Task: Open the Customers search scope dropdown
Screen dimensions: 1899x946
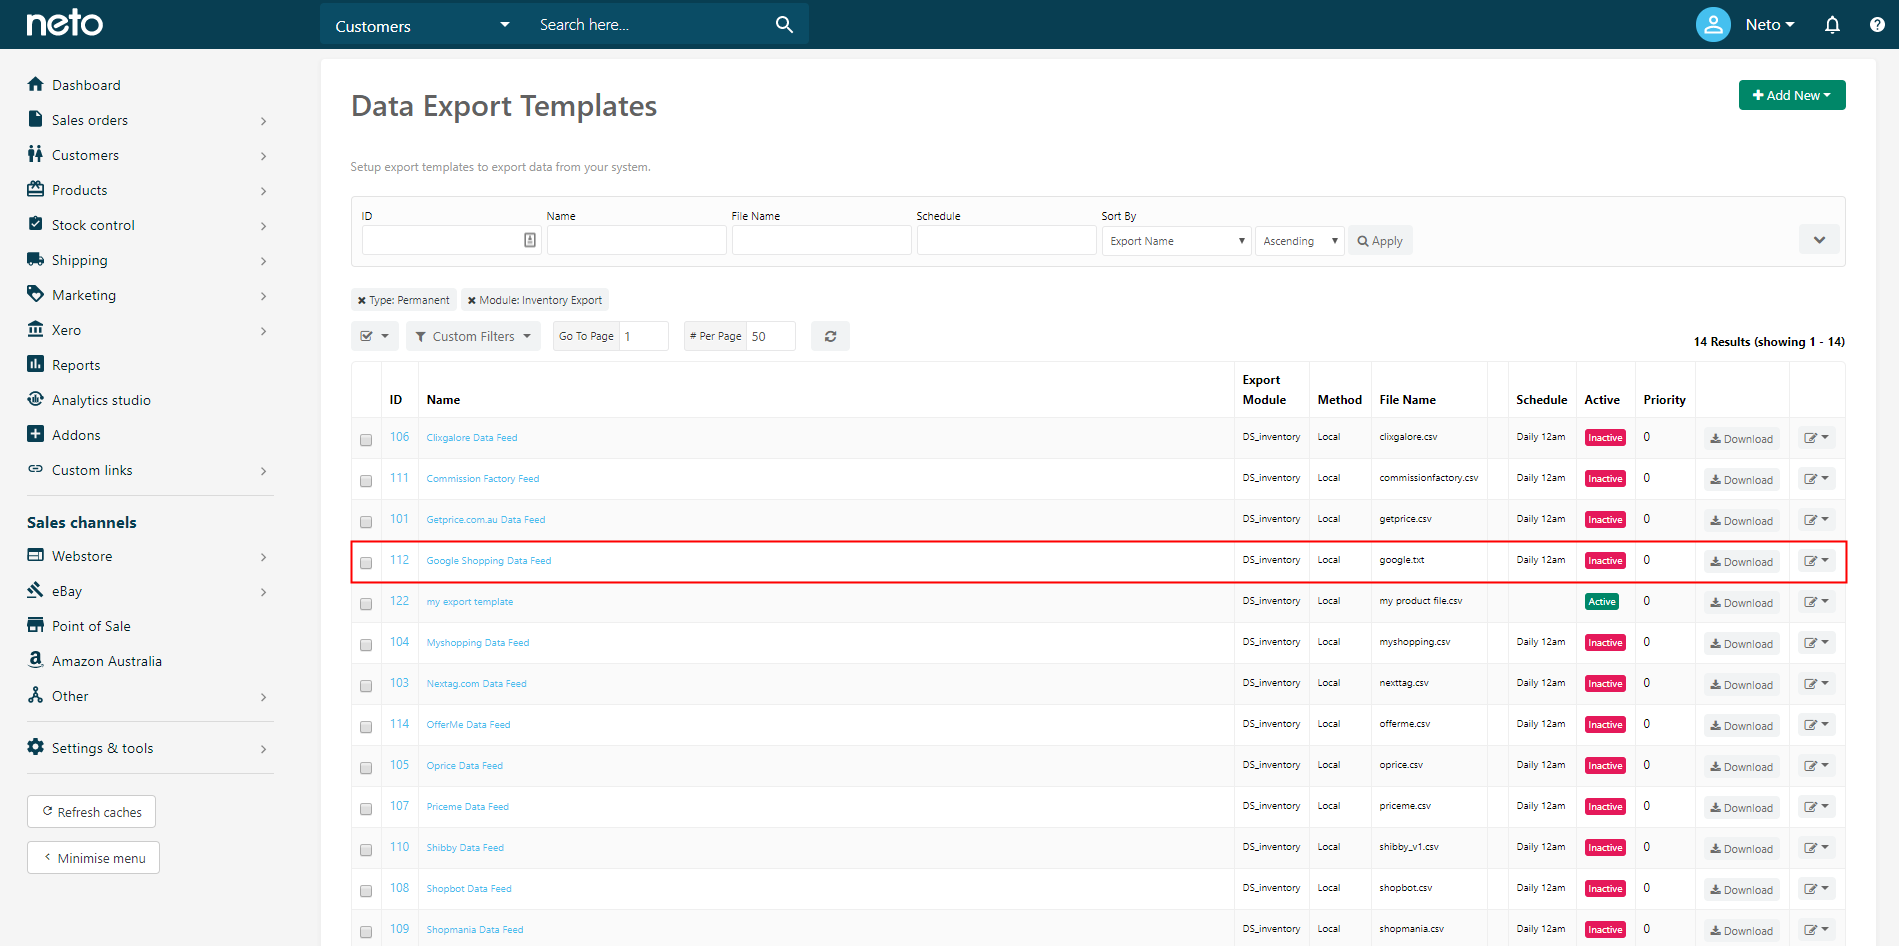Action: click(422, 25)
